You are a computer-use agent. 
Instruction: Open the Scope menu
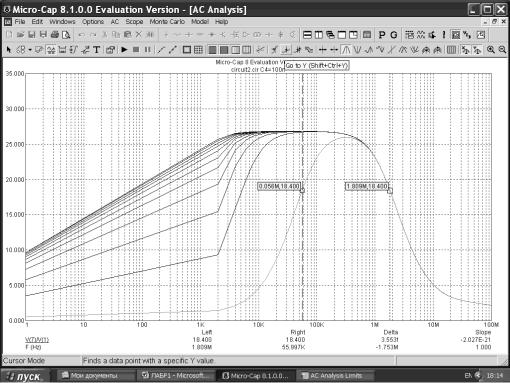coord(134,22)
